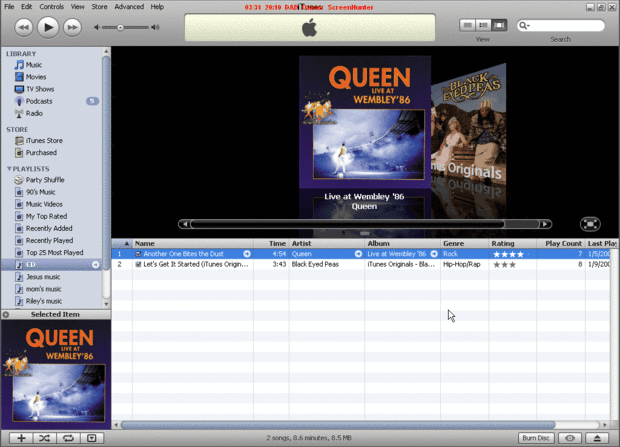Image resolution: width=620 pixels, height=447 pixels.
Task: Open the View menu
Action: pyautogui.click(x=78, y=7)
